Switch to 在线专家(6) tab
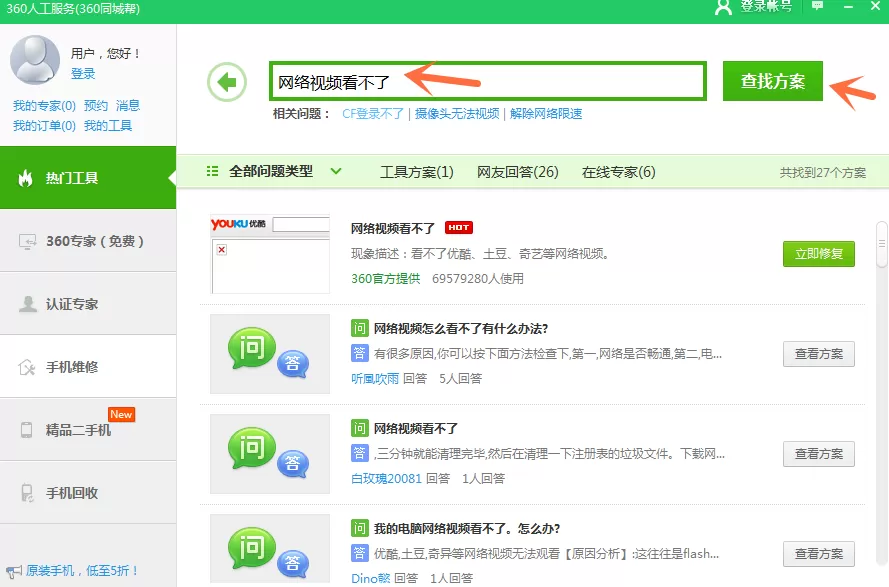The height and width of the screenshot is (587, 889). pyautogui.click(x=619, y=172)
